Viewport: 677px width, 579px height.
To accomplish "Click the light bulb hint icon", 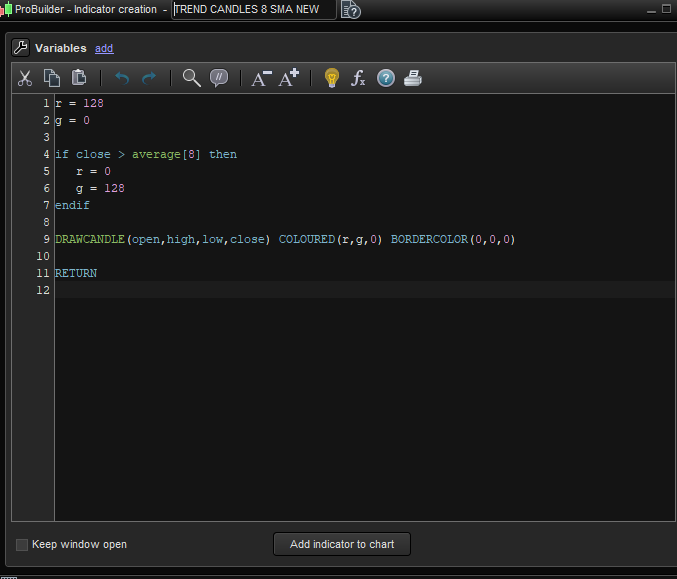I will 332,78.
